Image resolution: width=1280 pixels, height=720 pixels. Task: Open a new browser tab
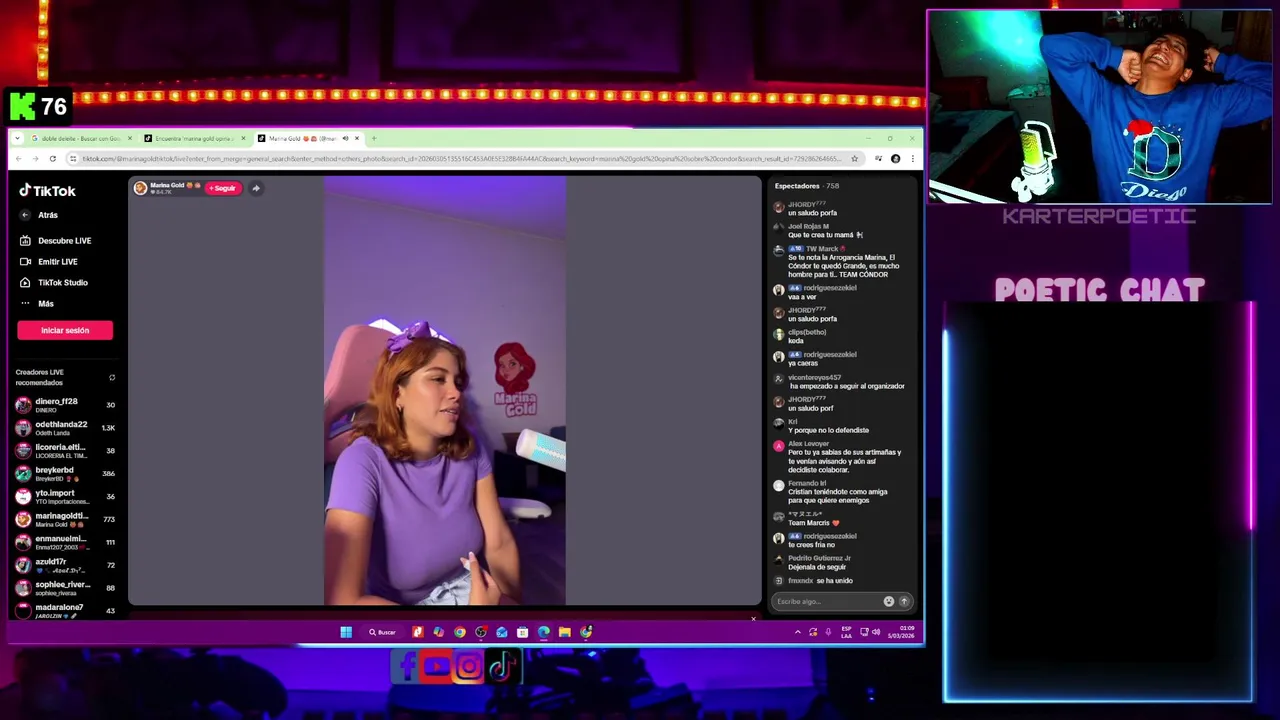coord(374,138)
